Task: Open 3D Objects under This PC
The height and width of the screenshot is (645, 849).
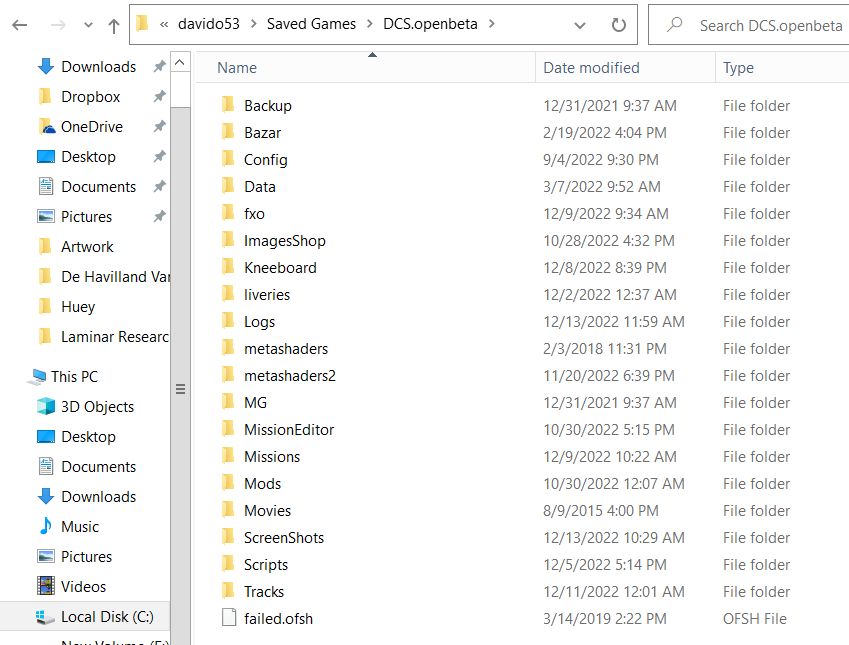Action: coord(97,407)
